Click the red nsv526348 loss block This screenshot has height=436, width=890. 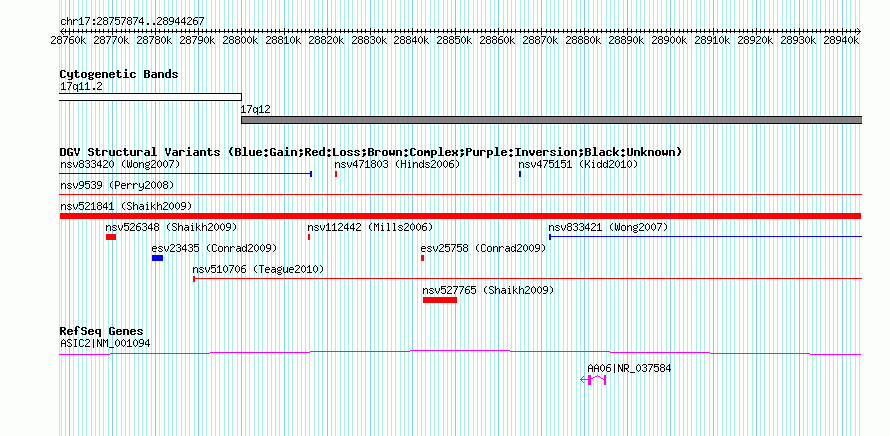(111, 237)
